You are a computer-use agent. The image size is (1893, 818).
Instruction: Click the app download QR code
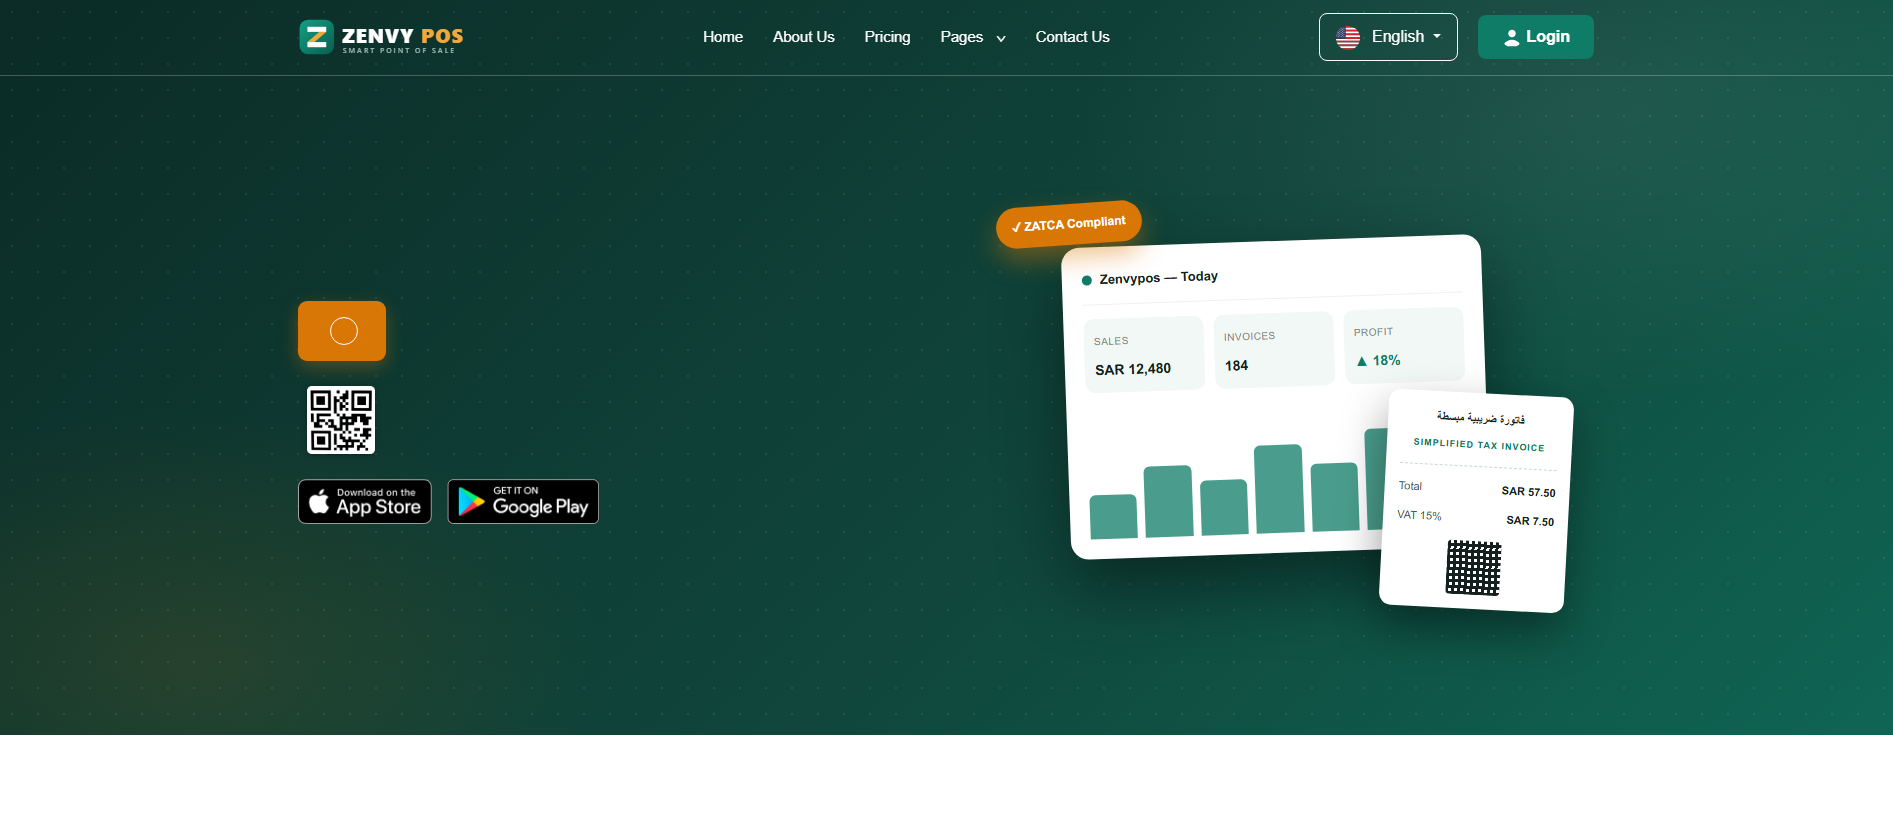[341, 420]
